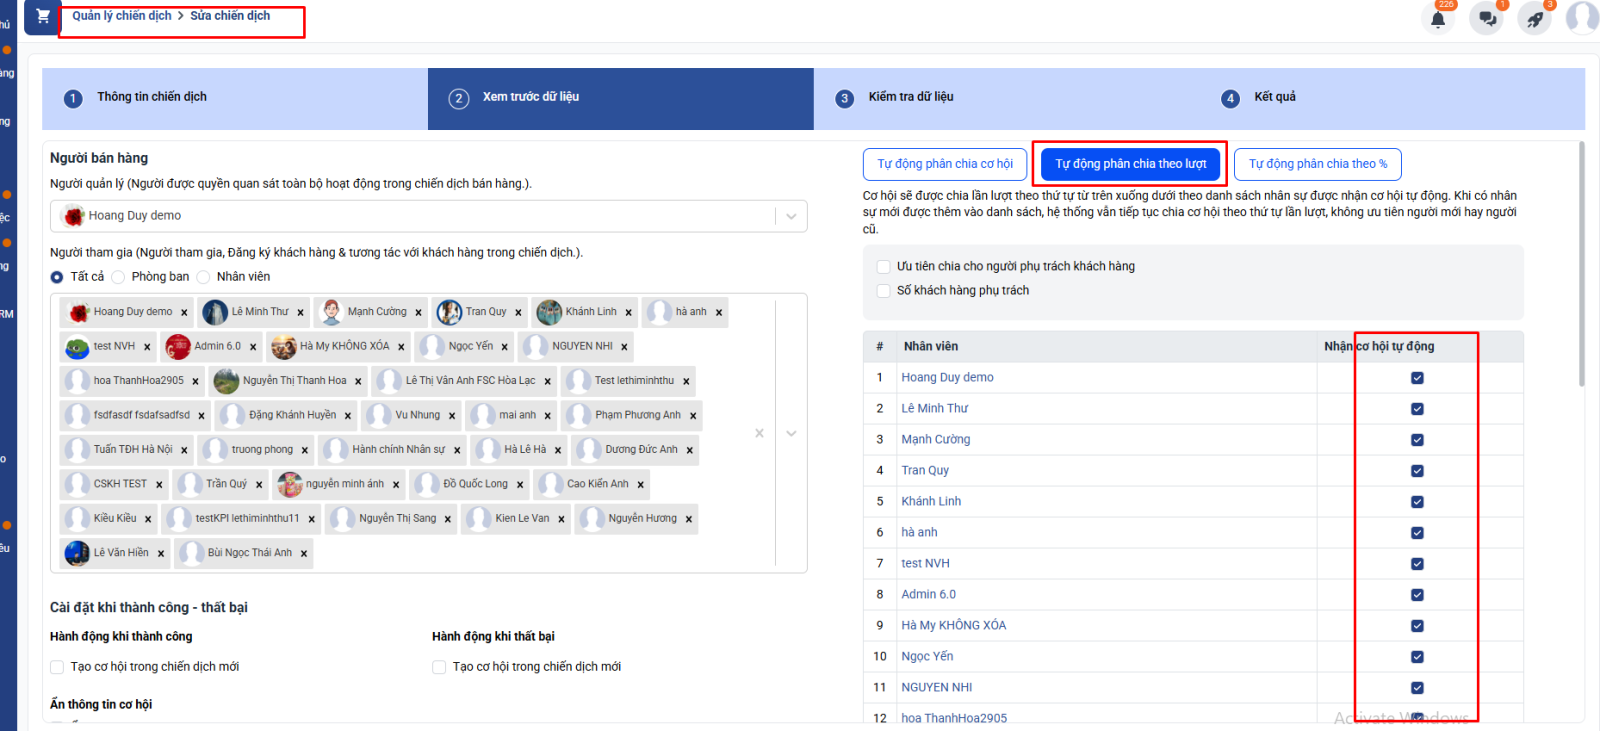This screenshot has height=731, width=1600.
Task: Open the notifications bell icon
Action: pyautogui.click(x=1438, y=19)
